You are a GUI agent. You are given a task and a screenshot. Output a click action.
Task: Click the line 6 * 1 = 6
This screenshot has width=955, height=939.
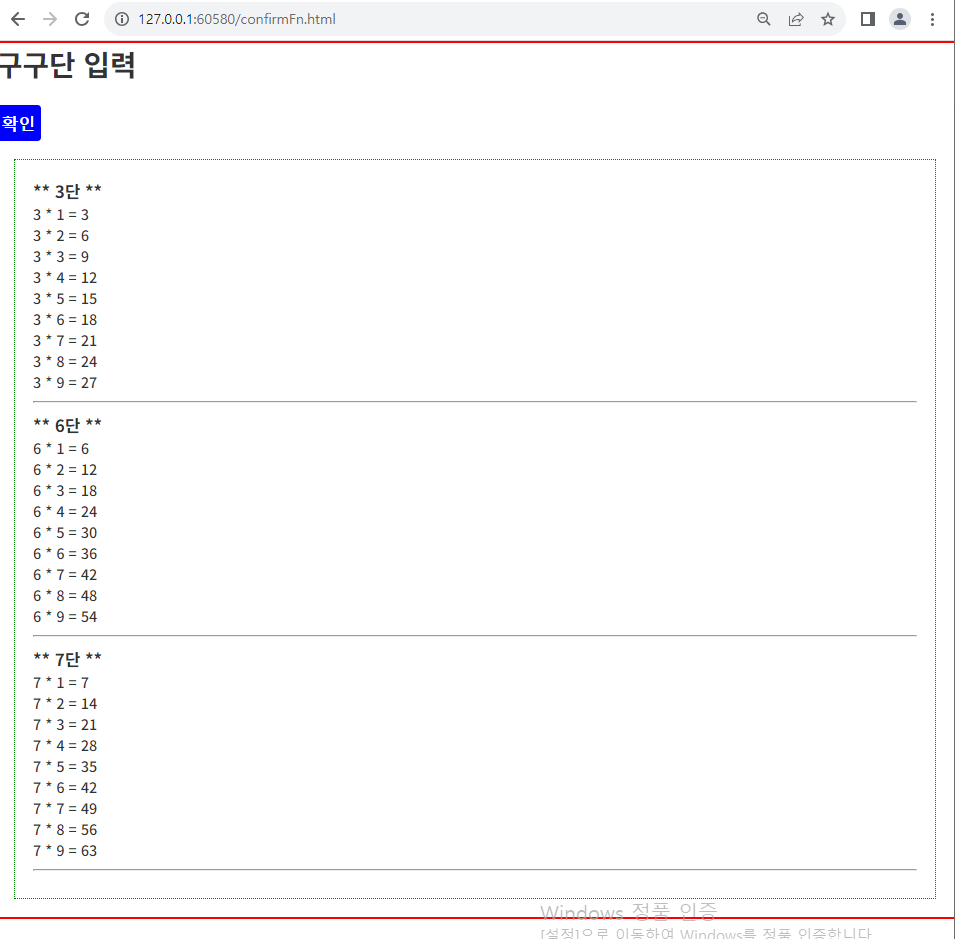61,449
